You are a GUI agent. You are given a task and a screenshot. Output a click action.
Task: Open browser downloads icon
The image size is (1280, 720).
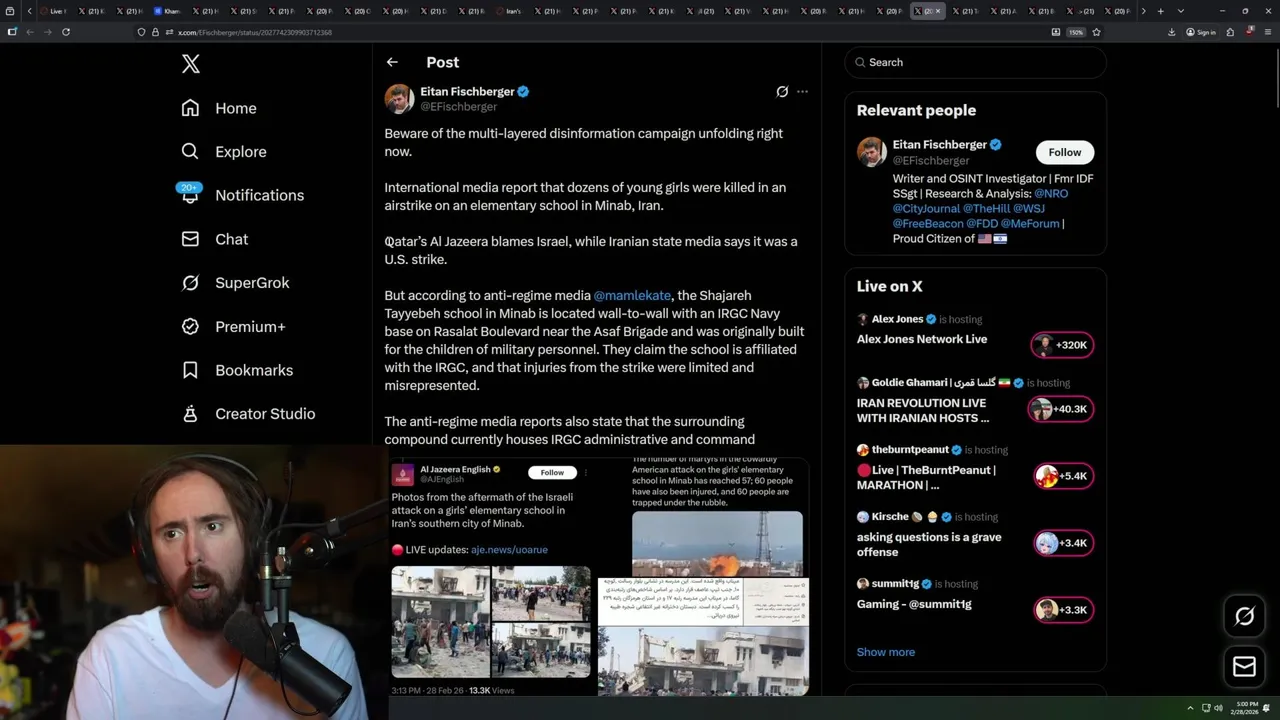(1172, 32)
